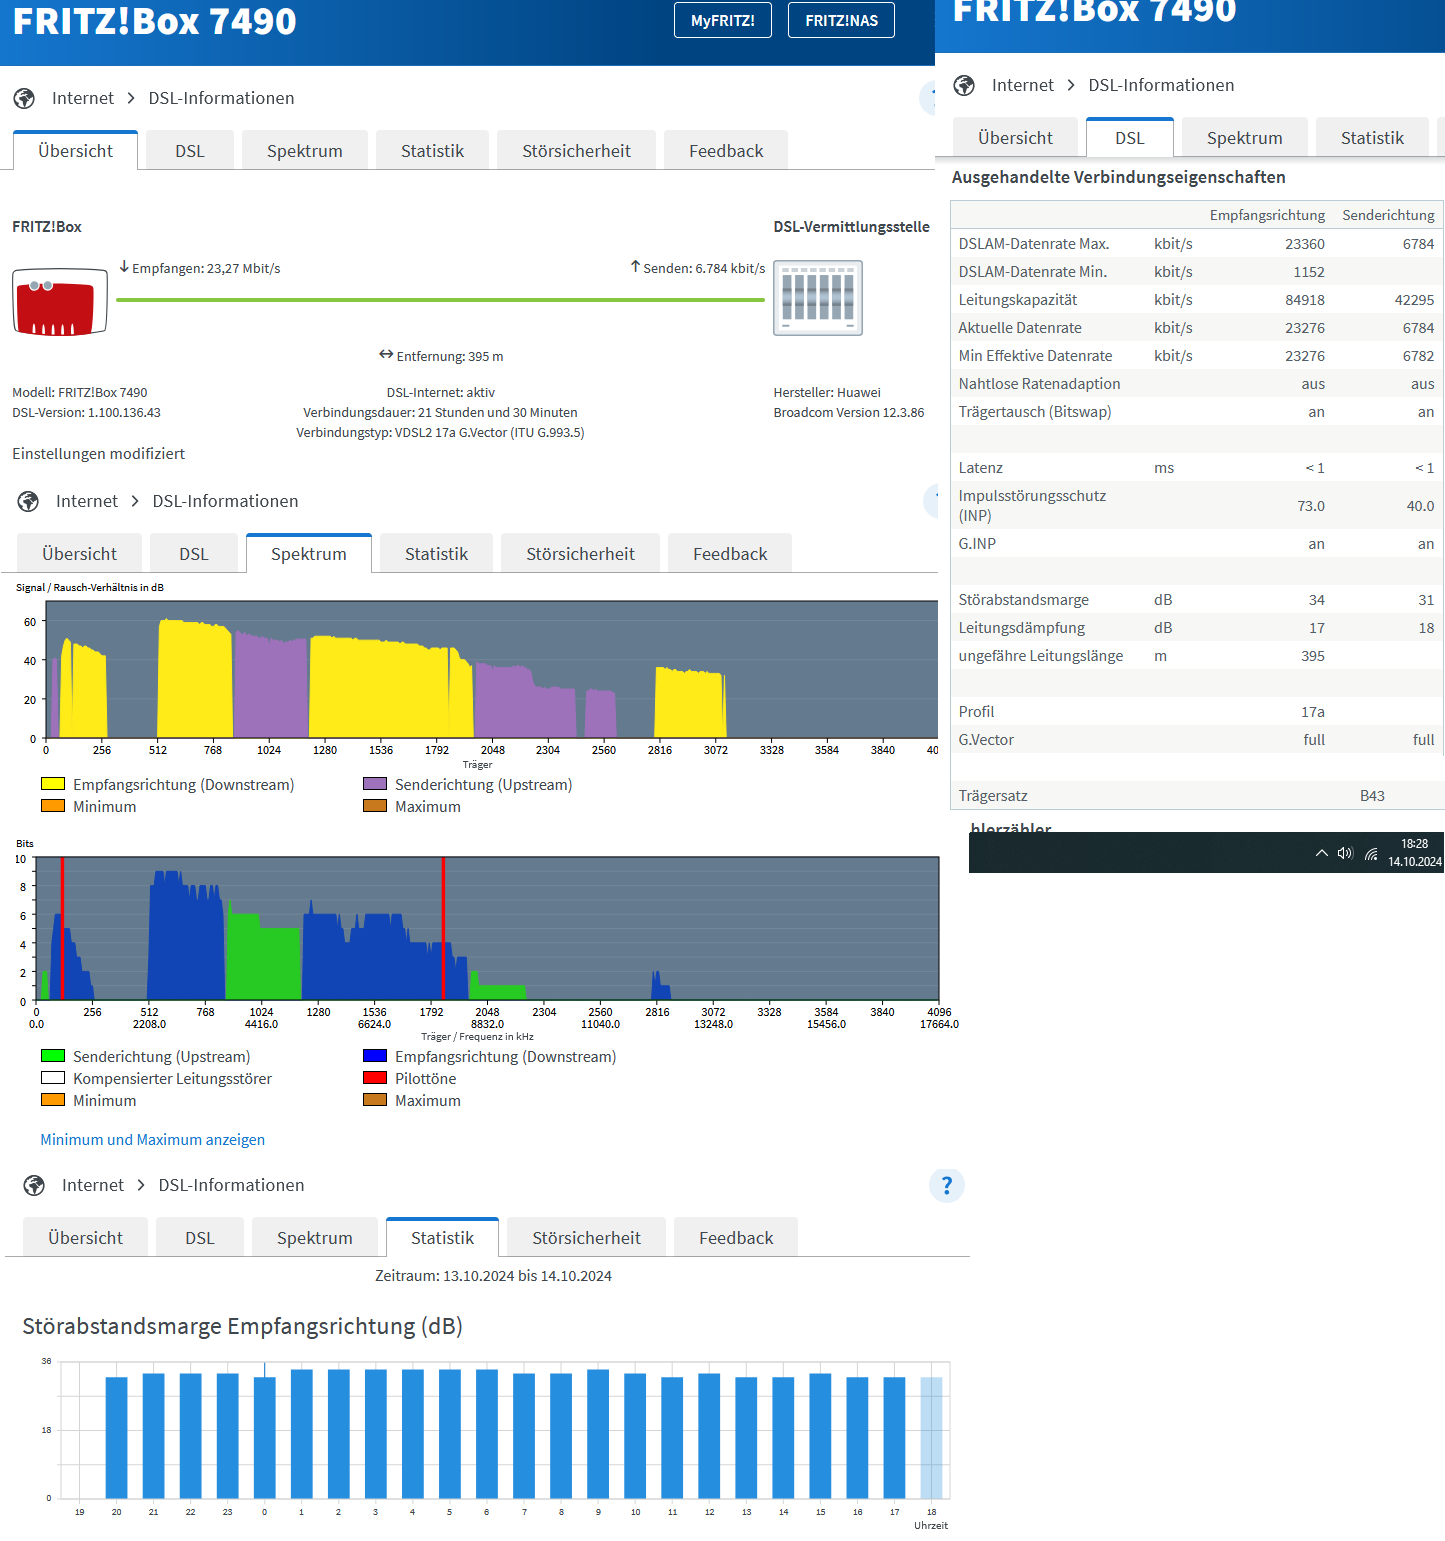Select the active DSL tab in the right panel
1445x1541 pixels.
pos(1130,137)
